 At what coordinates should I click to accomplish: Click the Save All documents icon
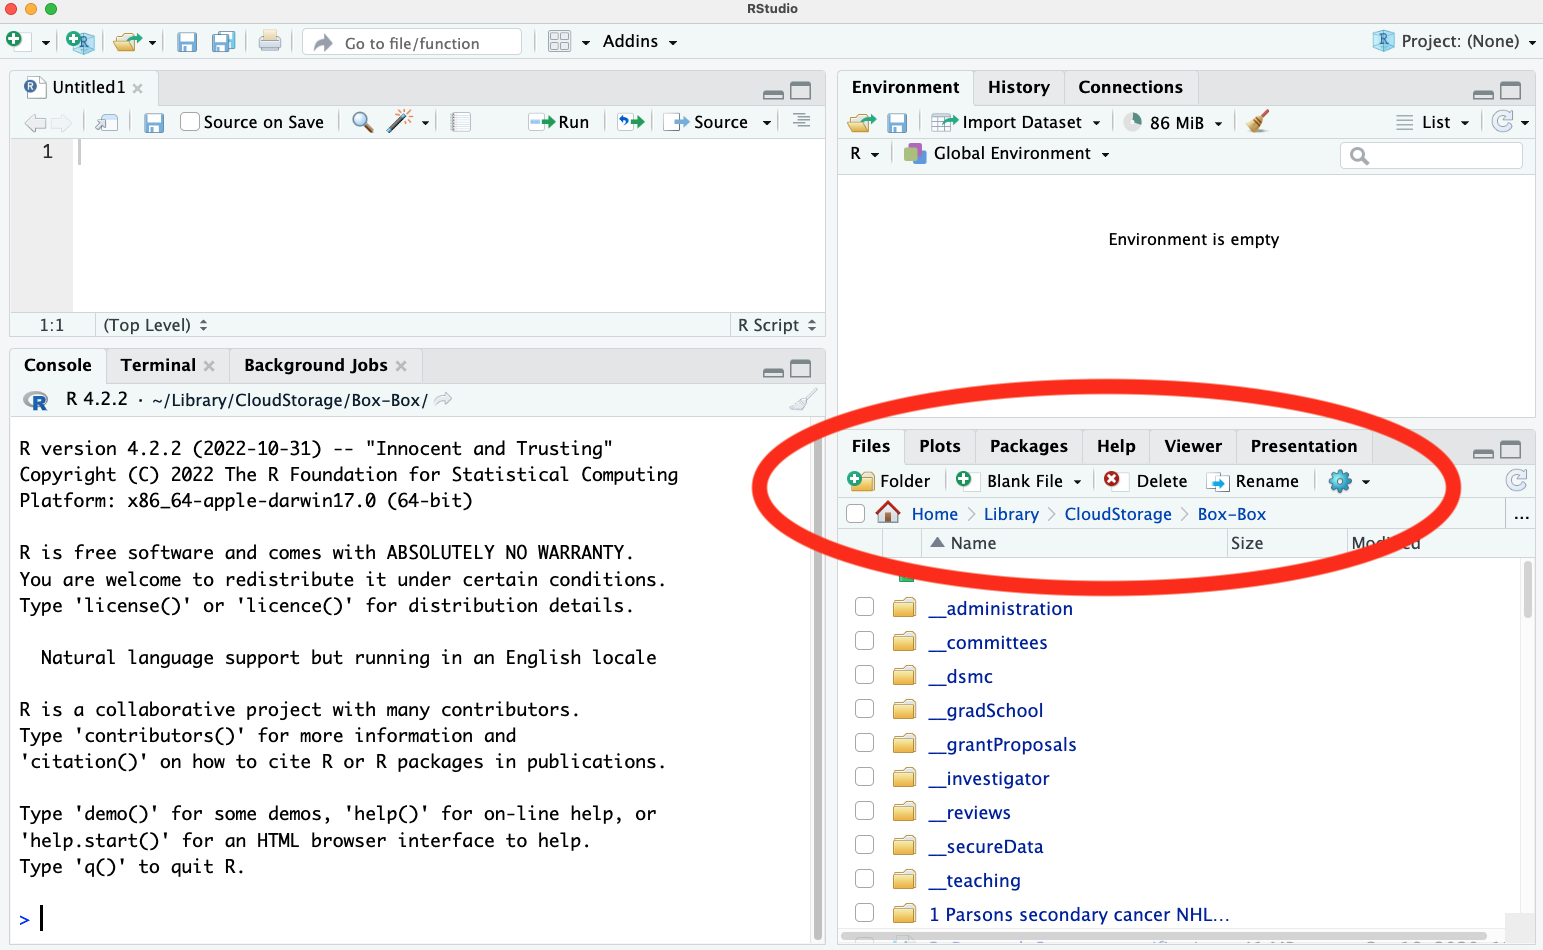[223, 42]
